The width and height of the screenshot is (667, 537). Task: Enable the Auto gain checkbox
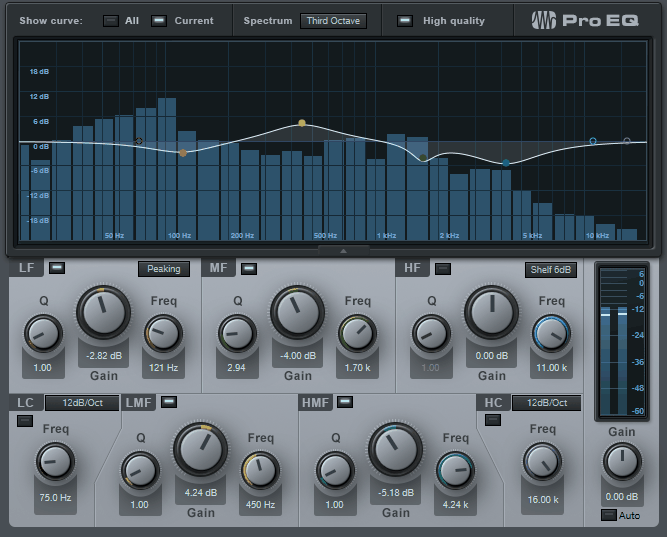point(608,515)
